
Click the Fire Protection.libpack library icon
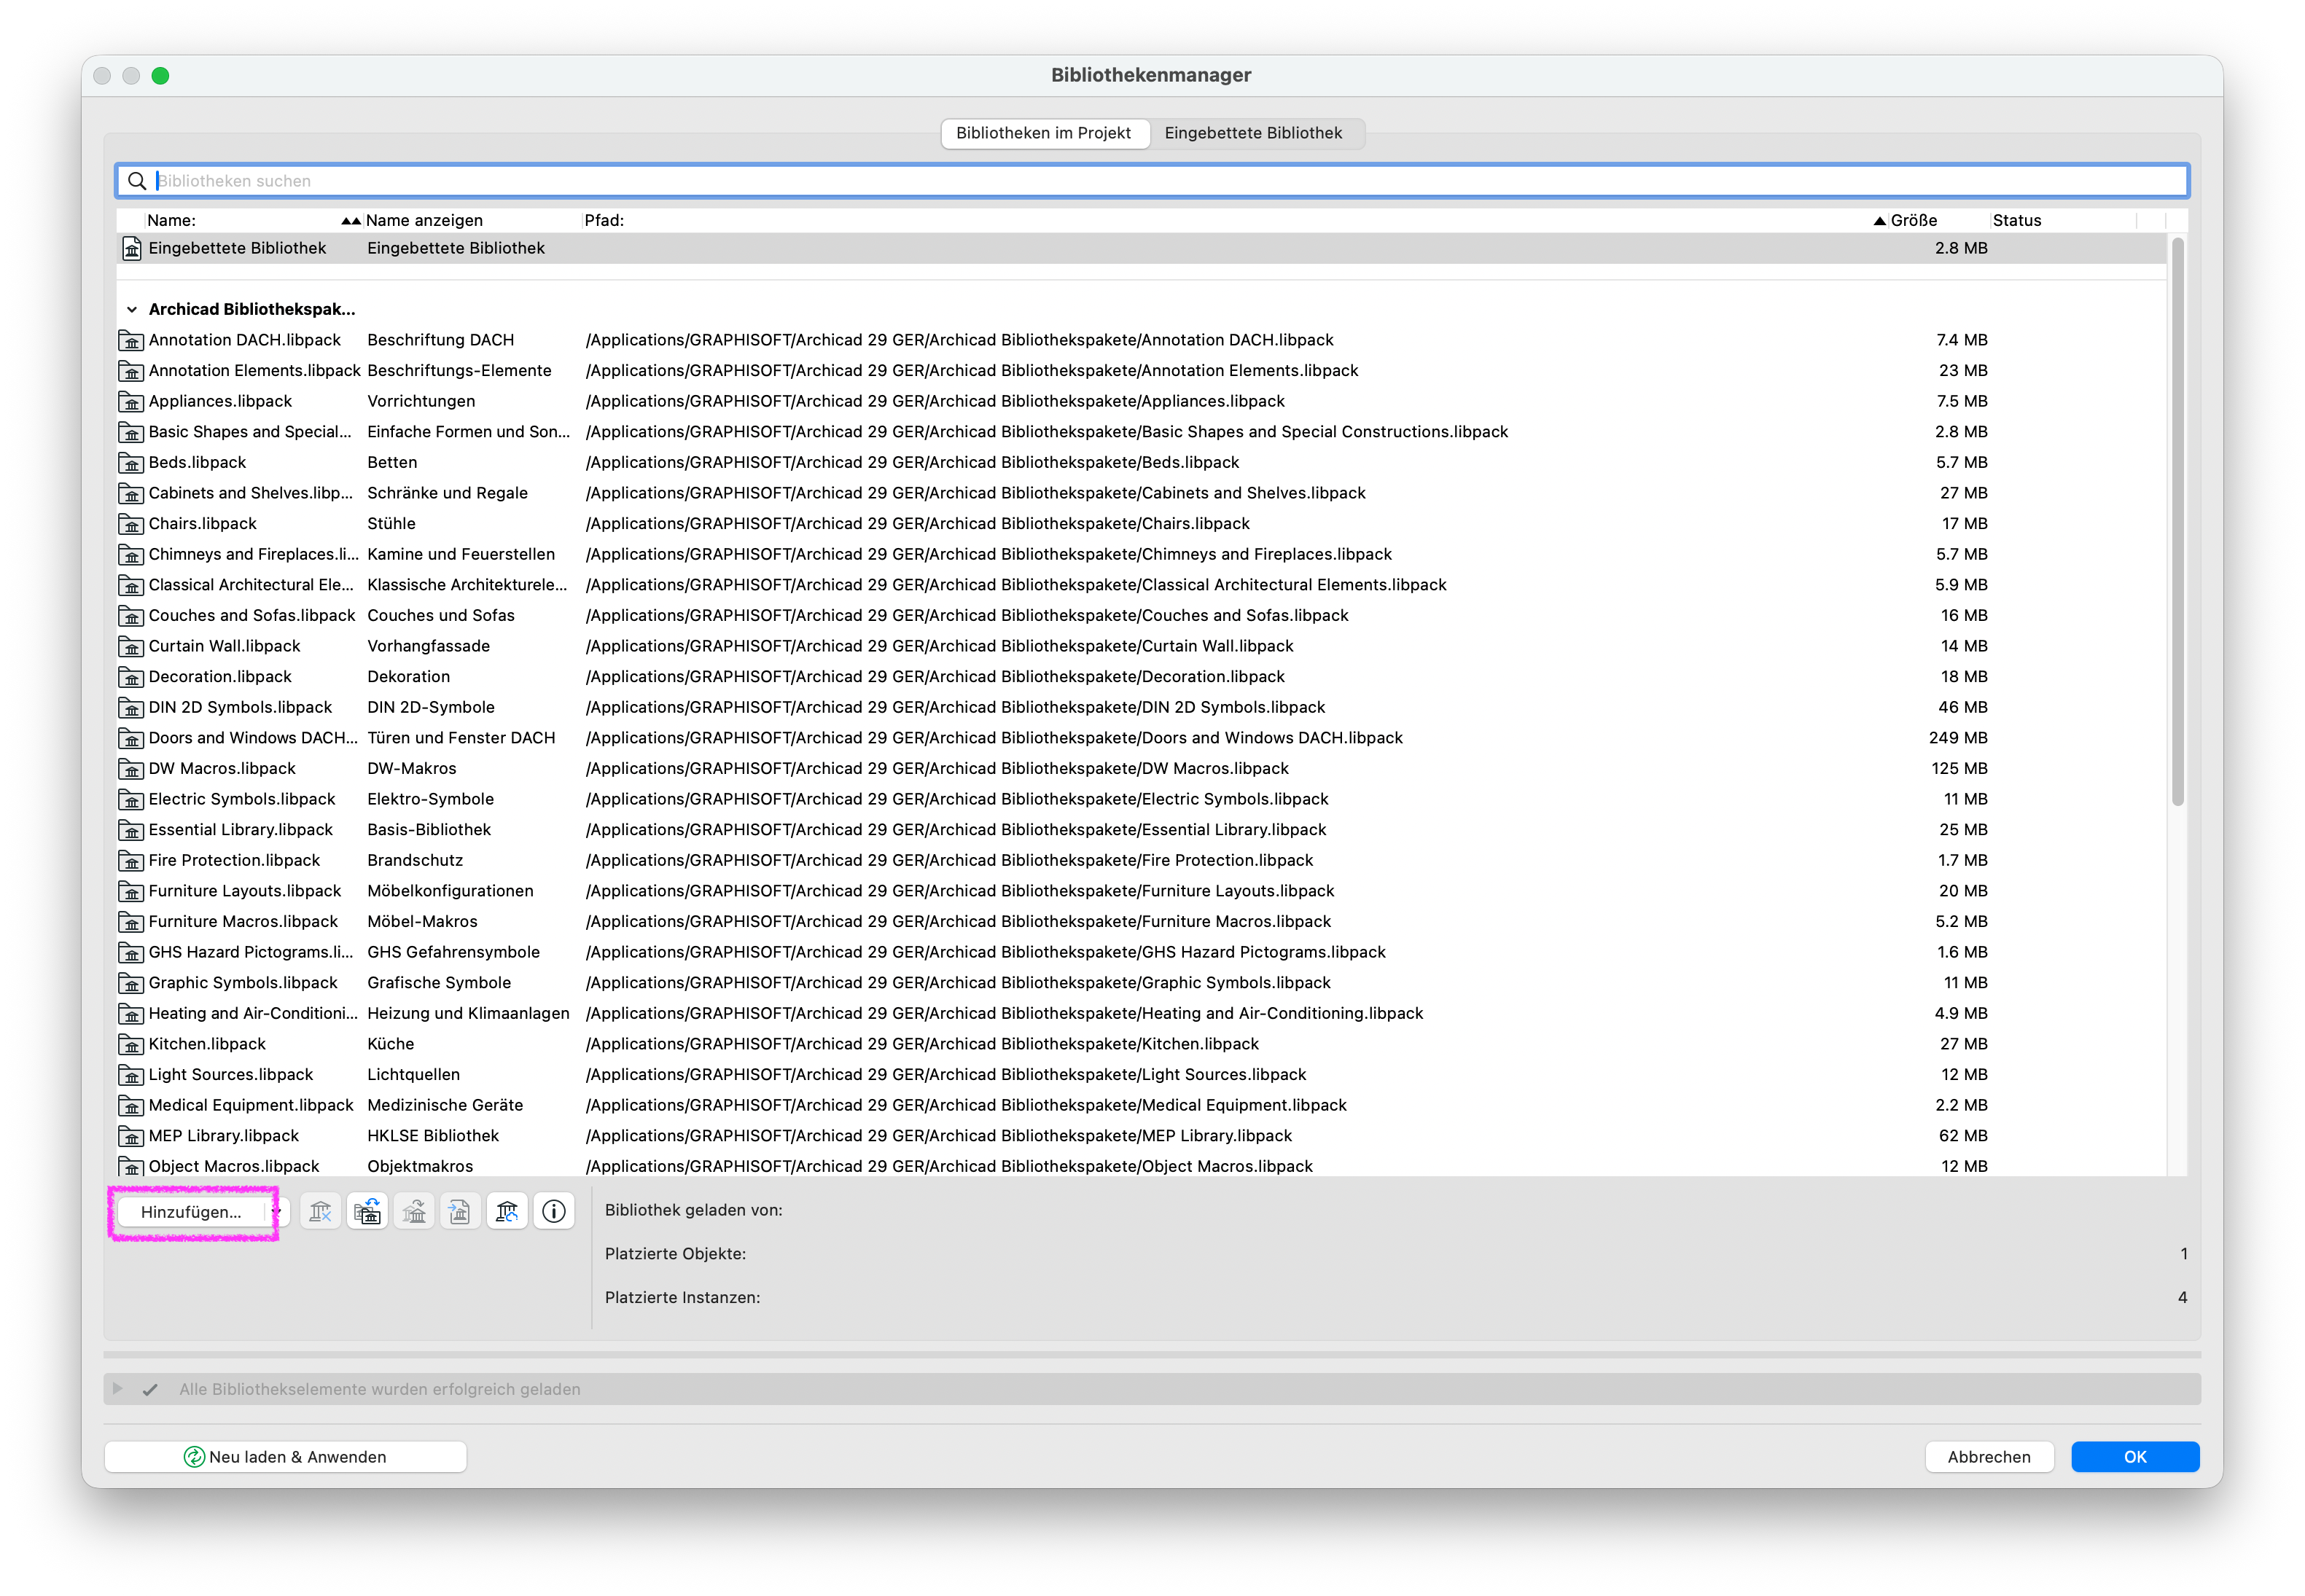coord(131,860)
